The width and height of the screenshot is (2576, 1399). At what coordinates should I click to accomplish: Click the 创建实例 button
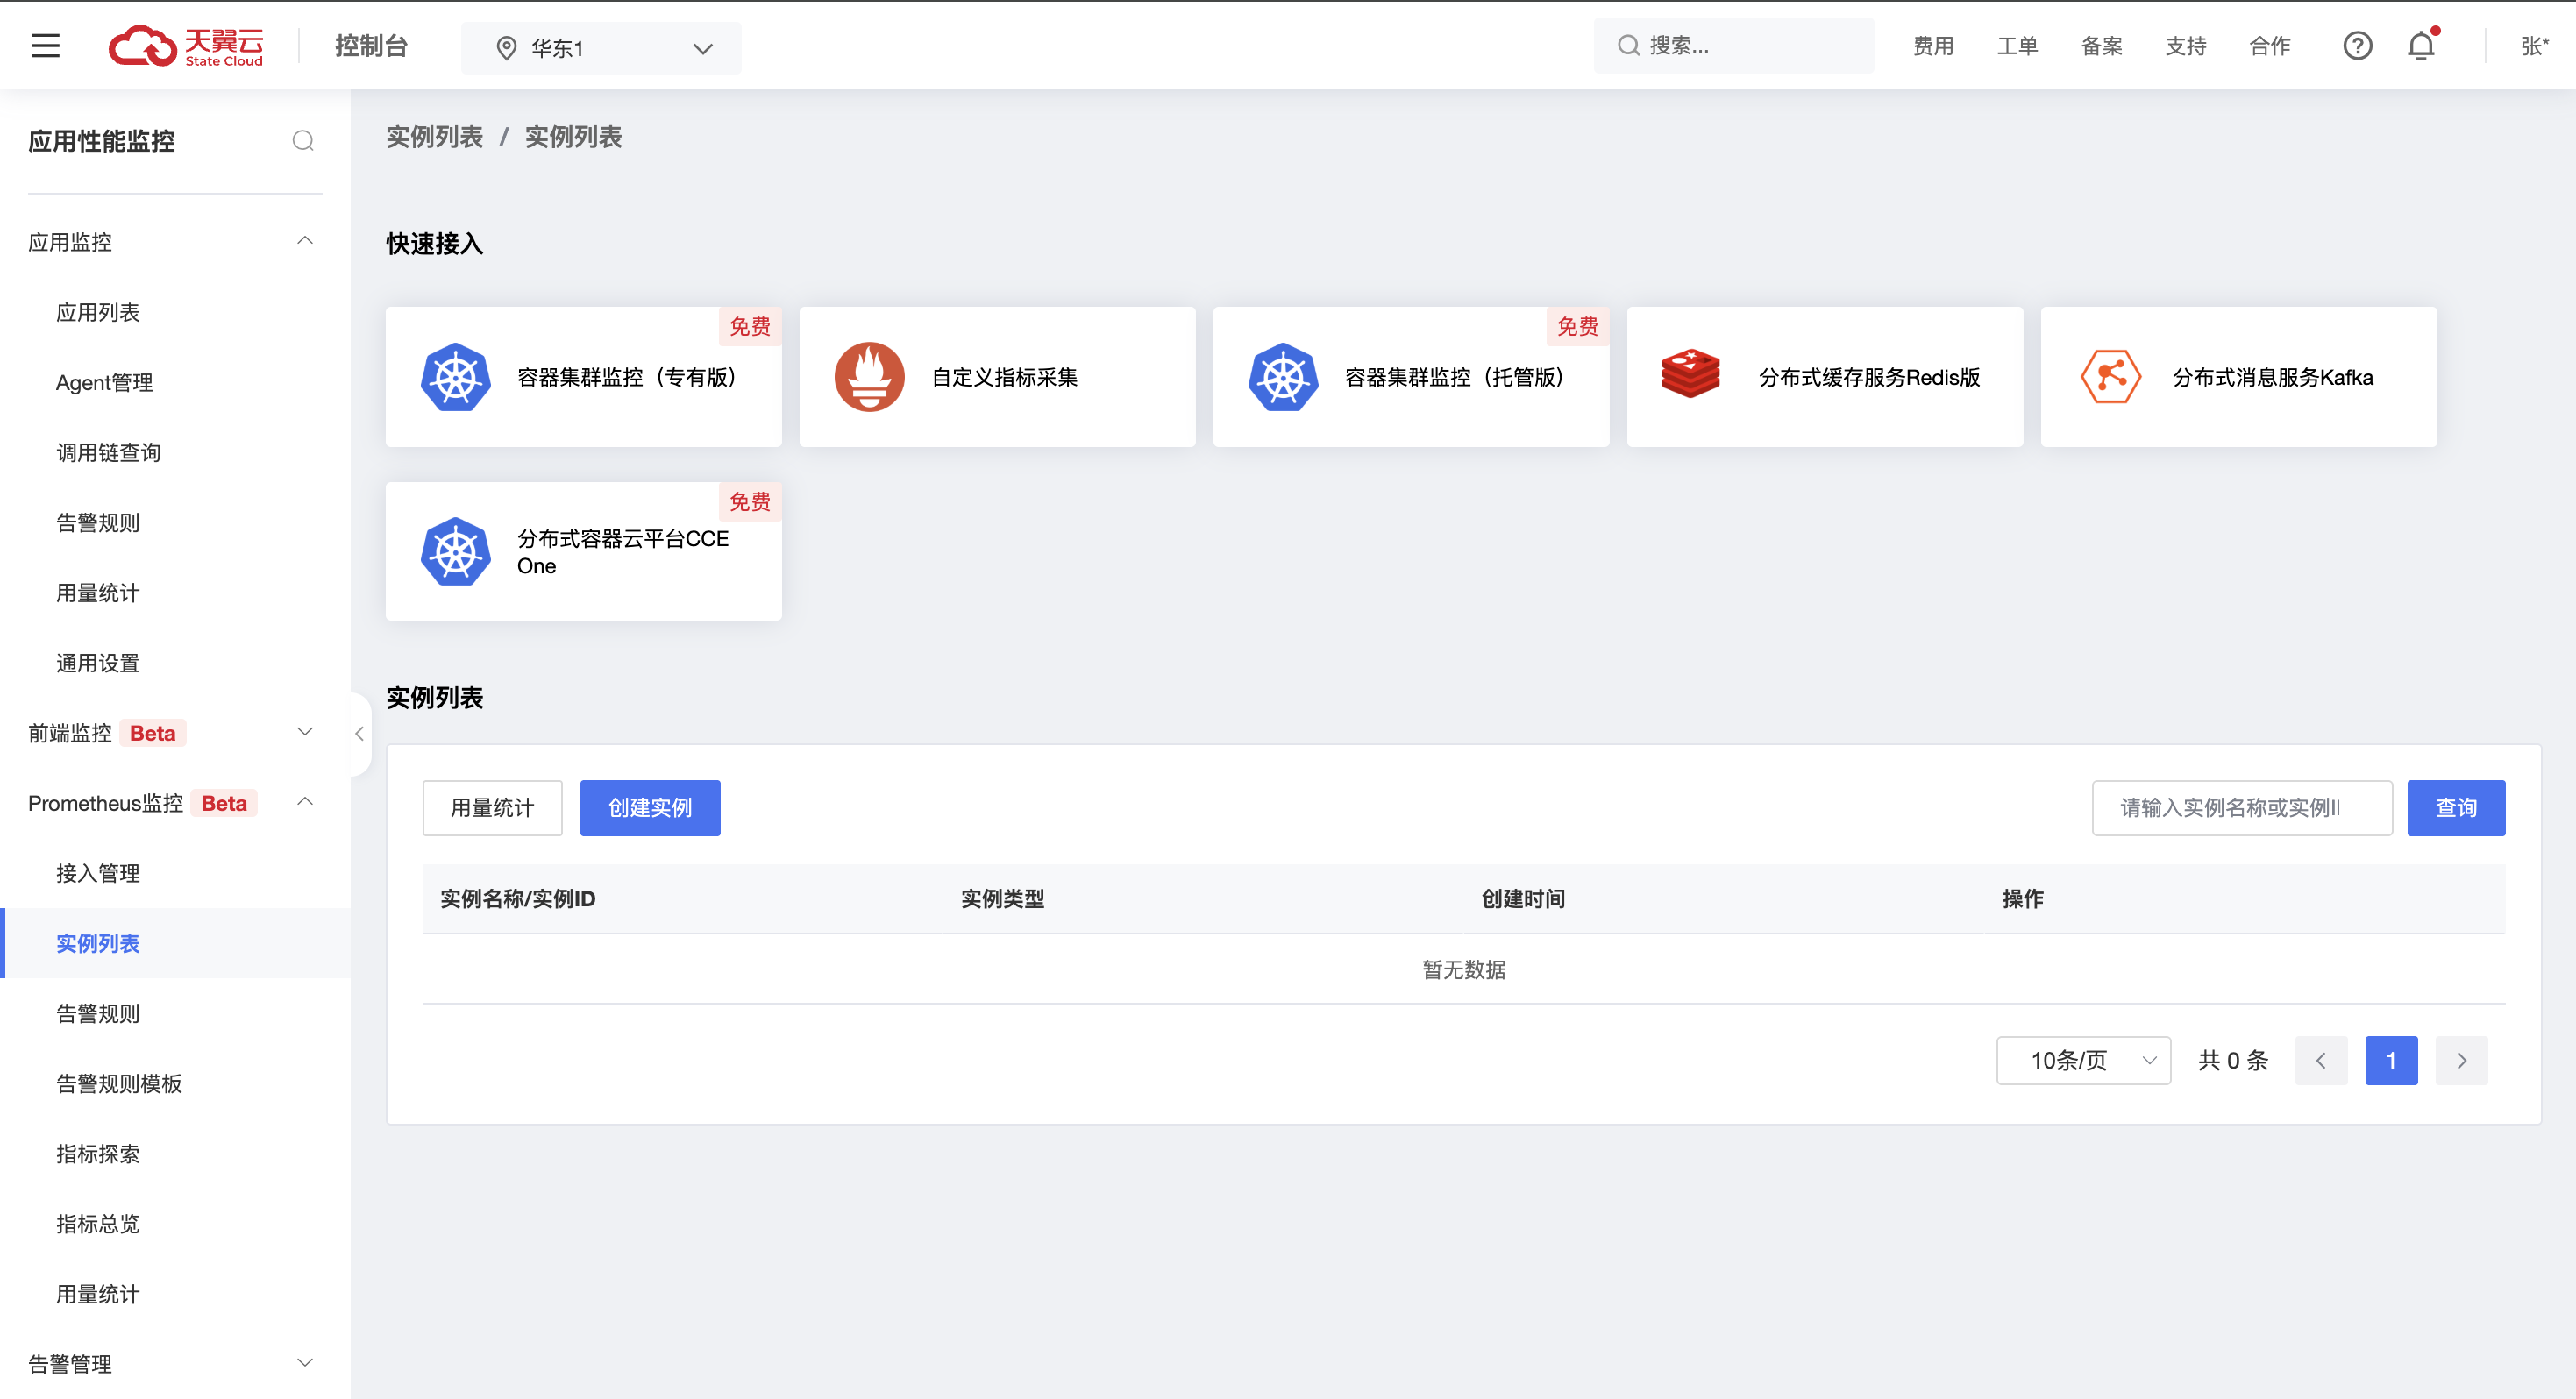650,808
